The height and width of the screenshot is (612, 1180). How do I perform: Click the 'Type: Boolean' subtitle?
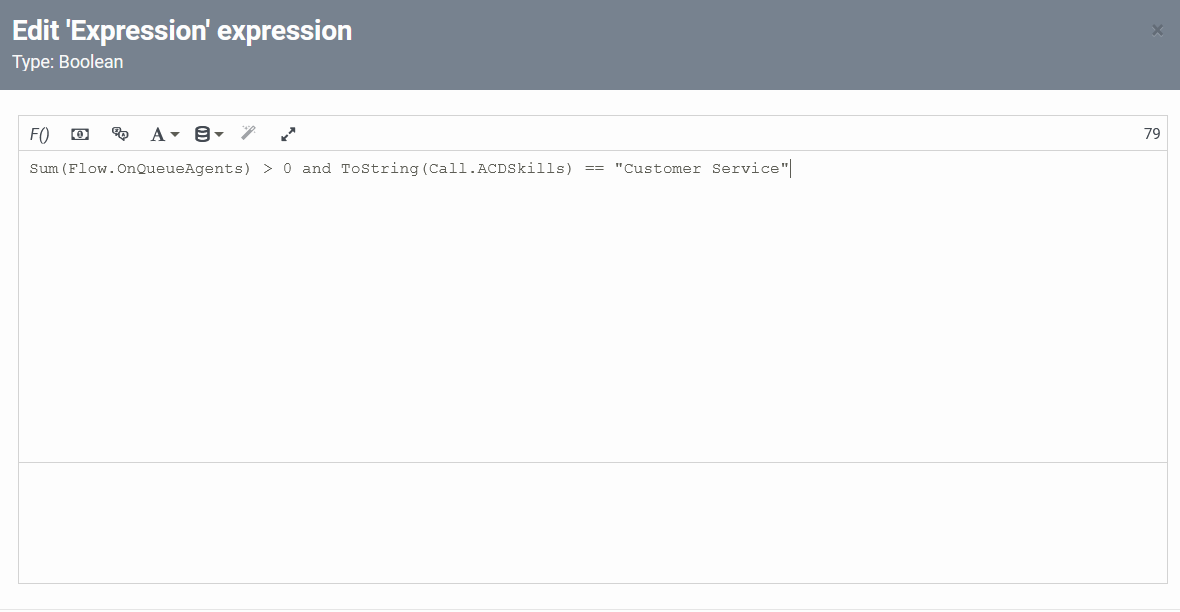[x=68, y=62]
